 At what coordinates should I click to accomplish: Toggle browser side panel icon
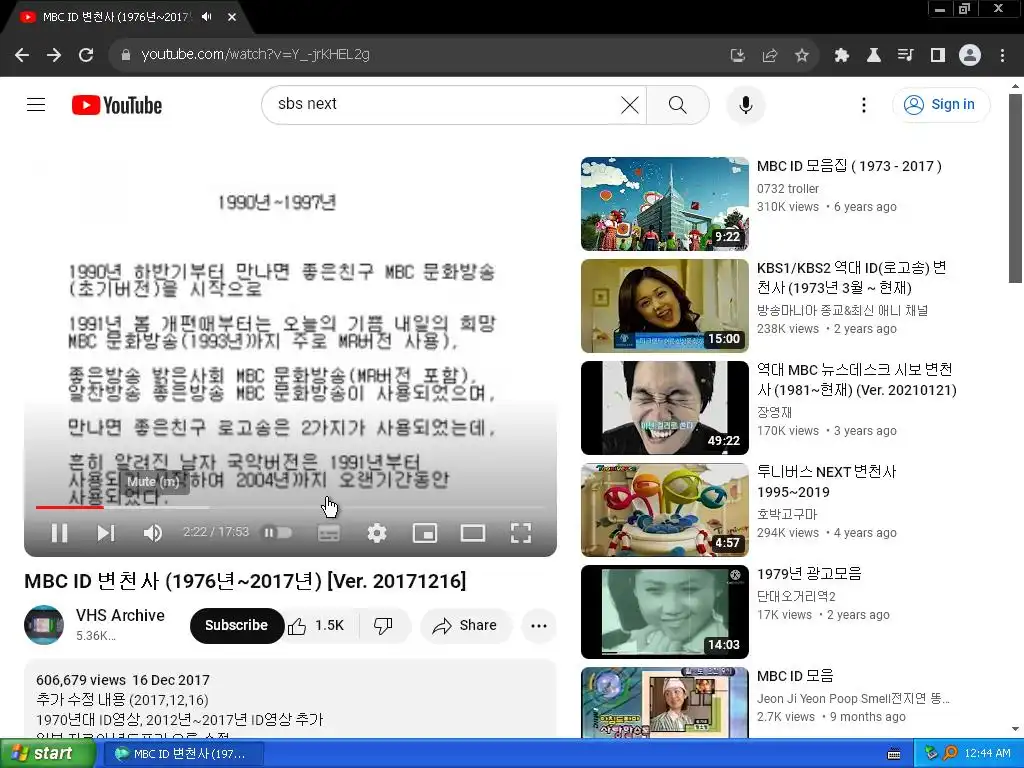coord(938,56)
